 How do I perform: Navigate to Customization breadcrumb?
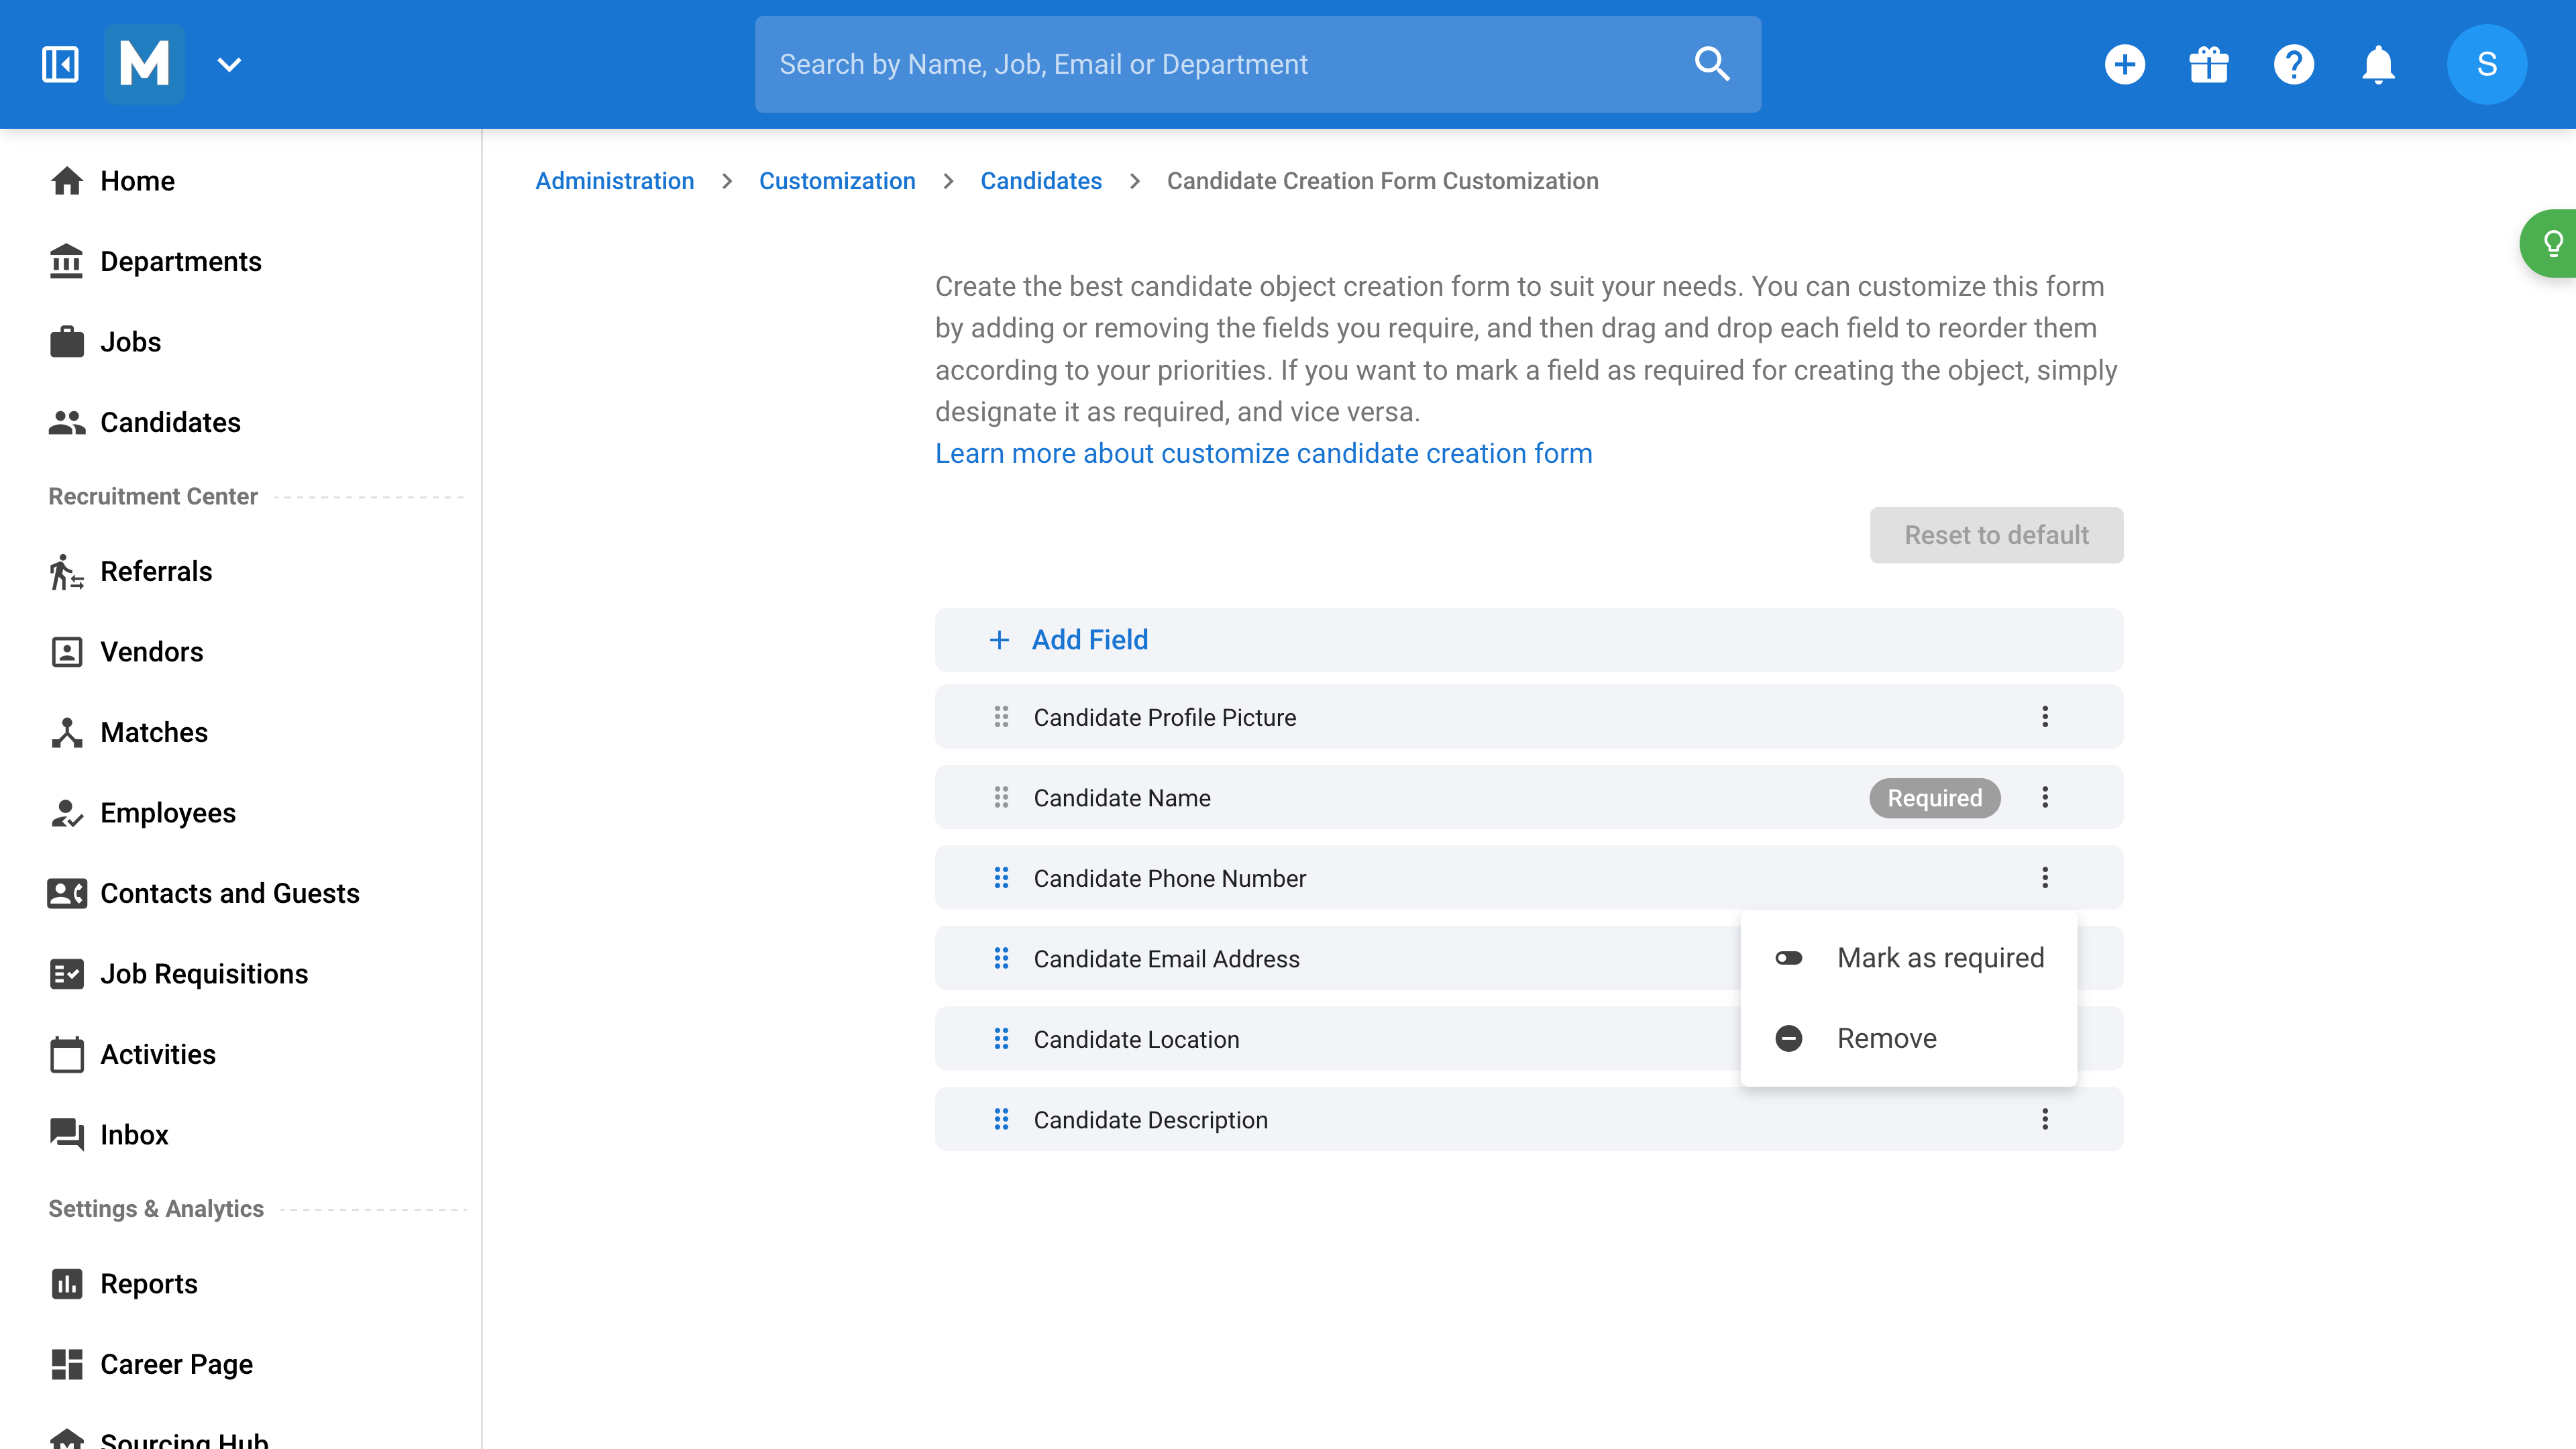click(x=837, y=181)
